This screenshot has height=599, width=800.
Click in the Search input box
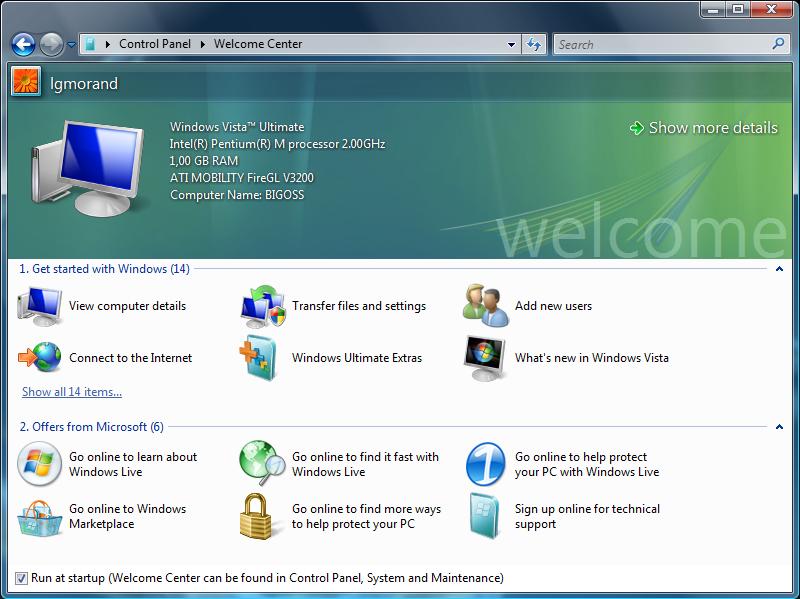(x=662, y=44)
